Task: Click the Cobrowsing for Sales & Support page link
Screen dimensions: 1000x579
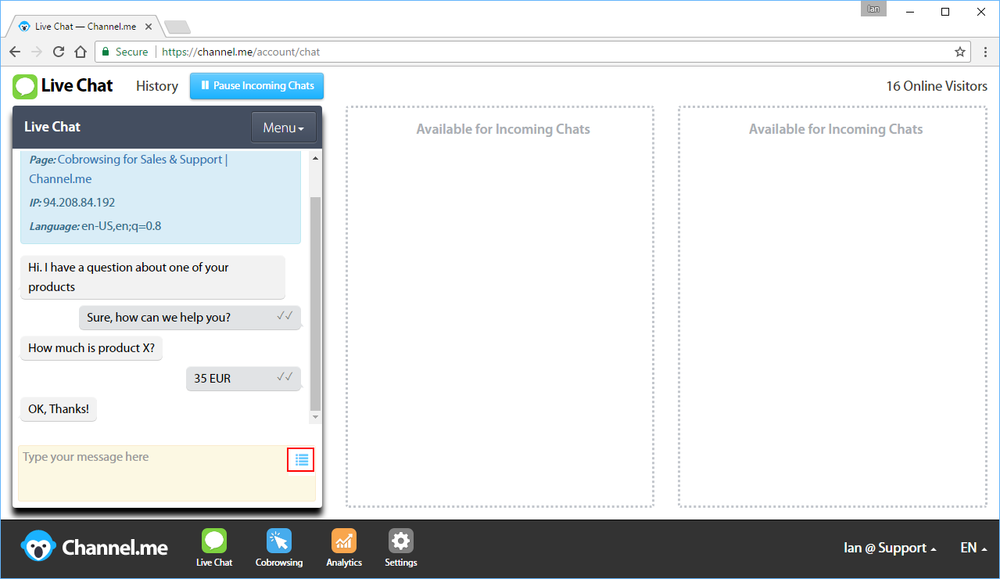Action: pyautogui.click(x=142, y=160)
